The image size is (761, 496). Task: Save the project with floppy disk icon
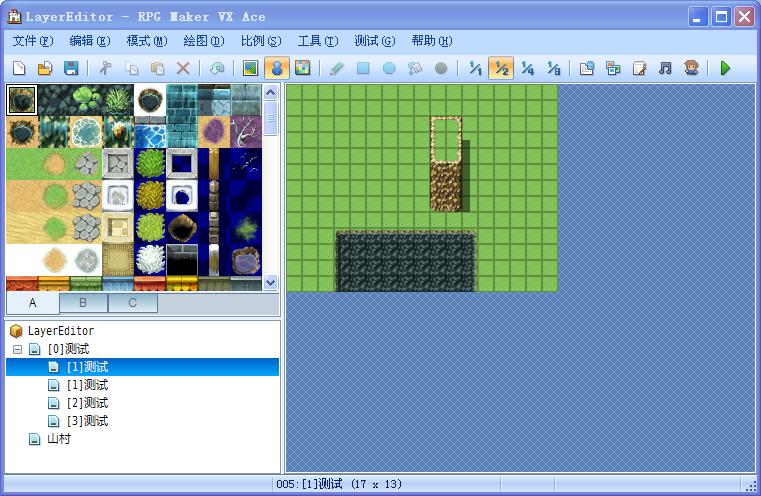coord(71,68)
